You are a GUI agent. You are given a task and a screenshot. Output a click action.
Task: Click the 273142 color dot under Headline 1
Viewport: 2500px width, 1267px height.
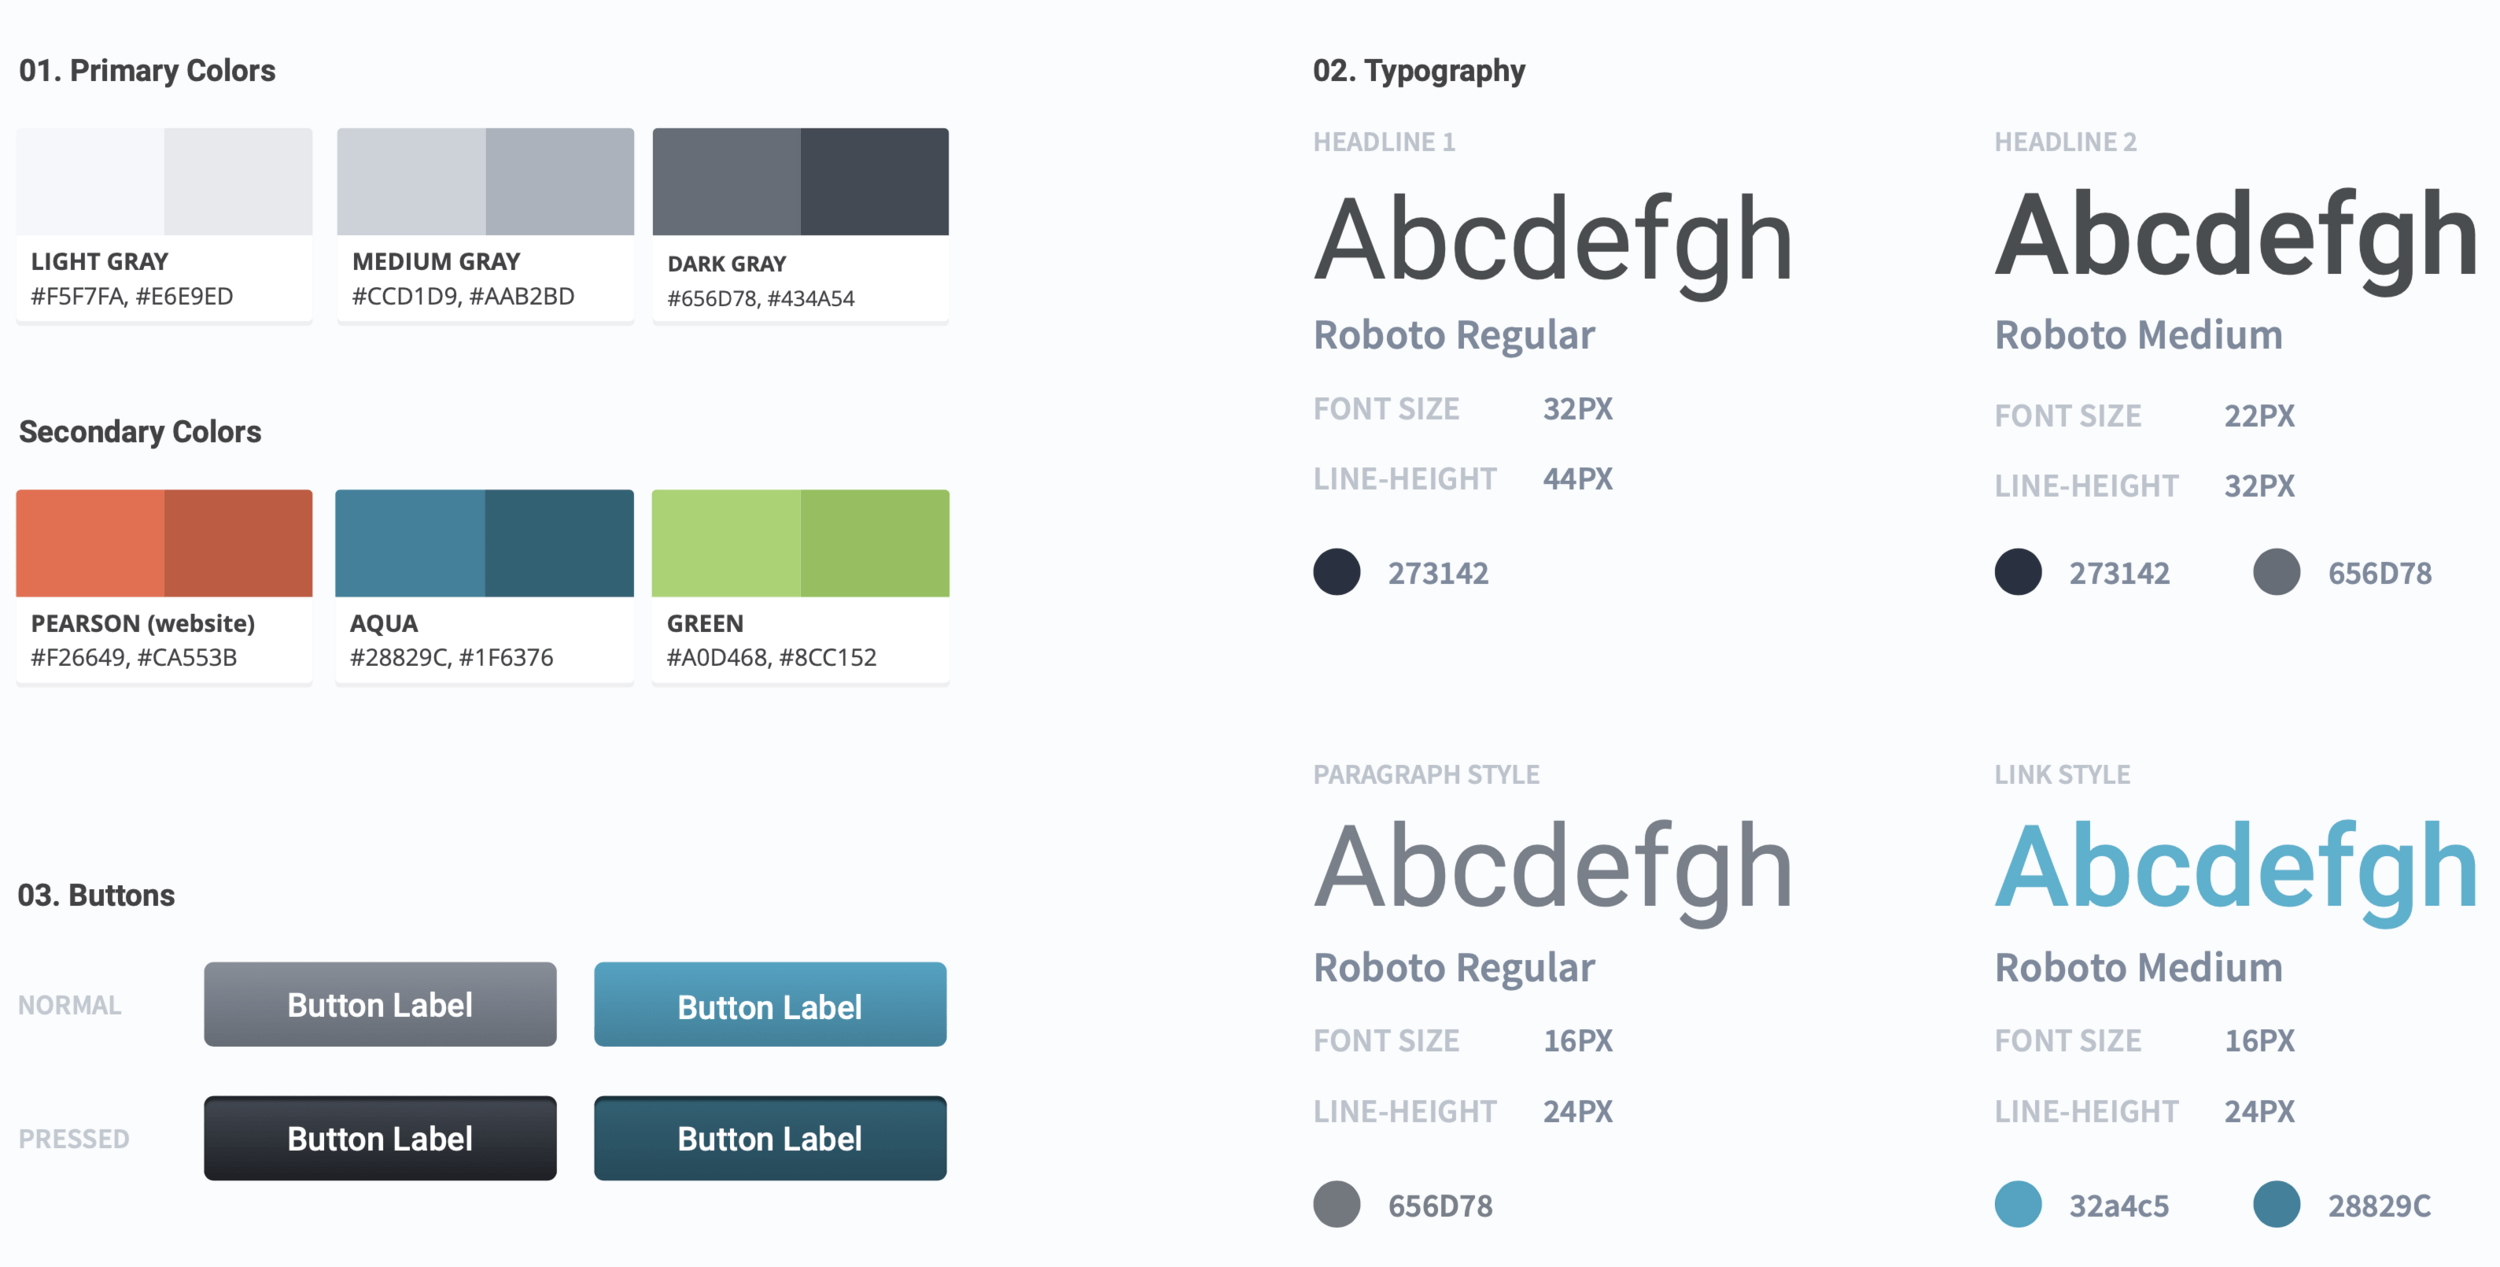1337,572
